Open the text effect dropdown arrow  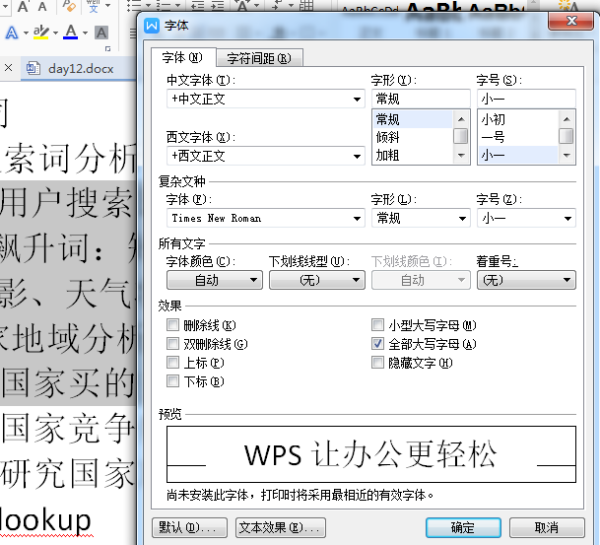pyautogui.click(x=26, y=33)
